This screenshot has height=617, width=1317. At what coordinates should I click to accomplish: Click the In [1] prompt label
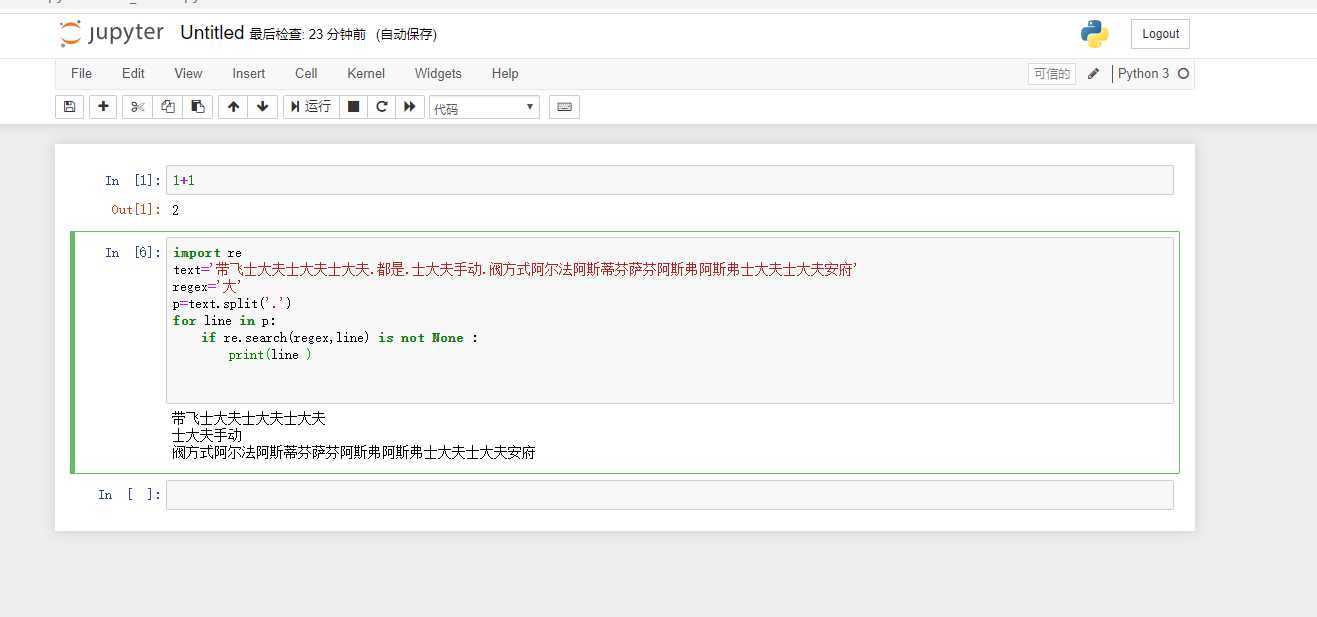tap(133, 181)
